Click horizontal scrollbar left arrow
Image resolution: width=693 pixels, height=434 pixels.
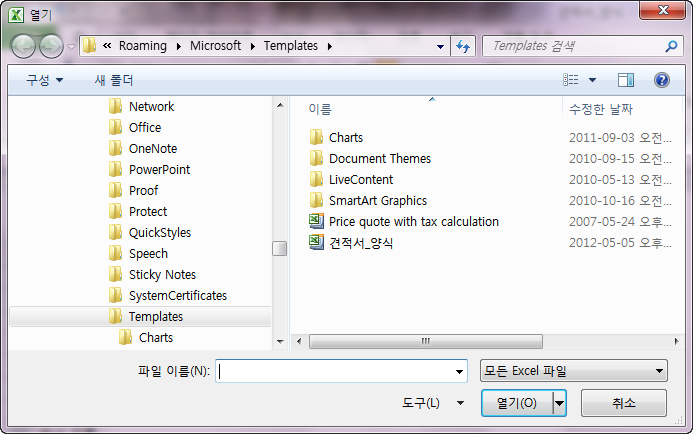(299, 342)
